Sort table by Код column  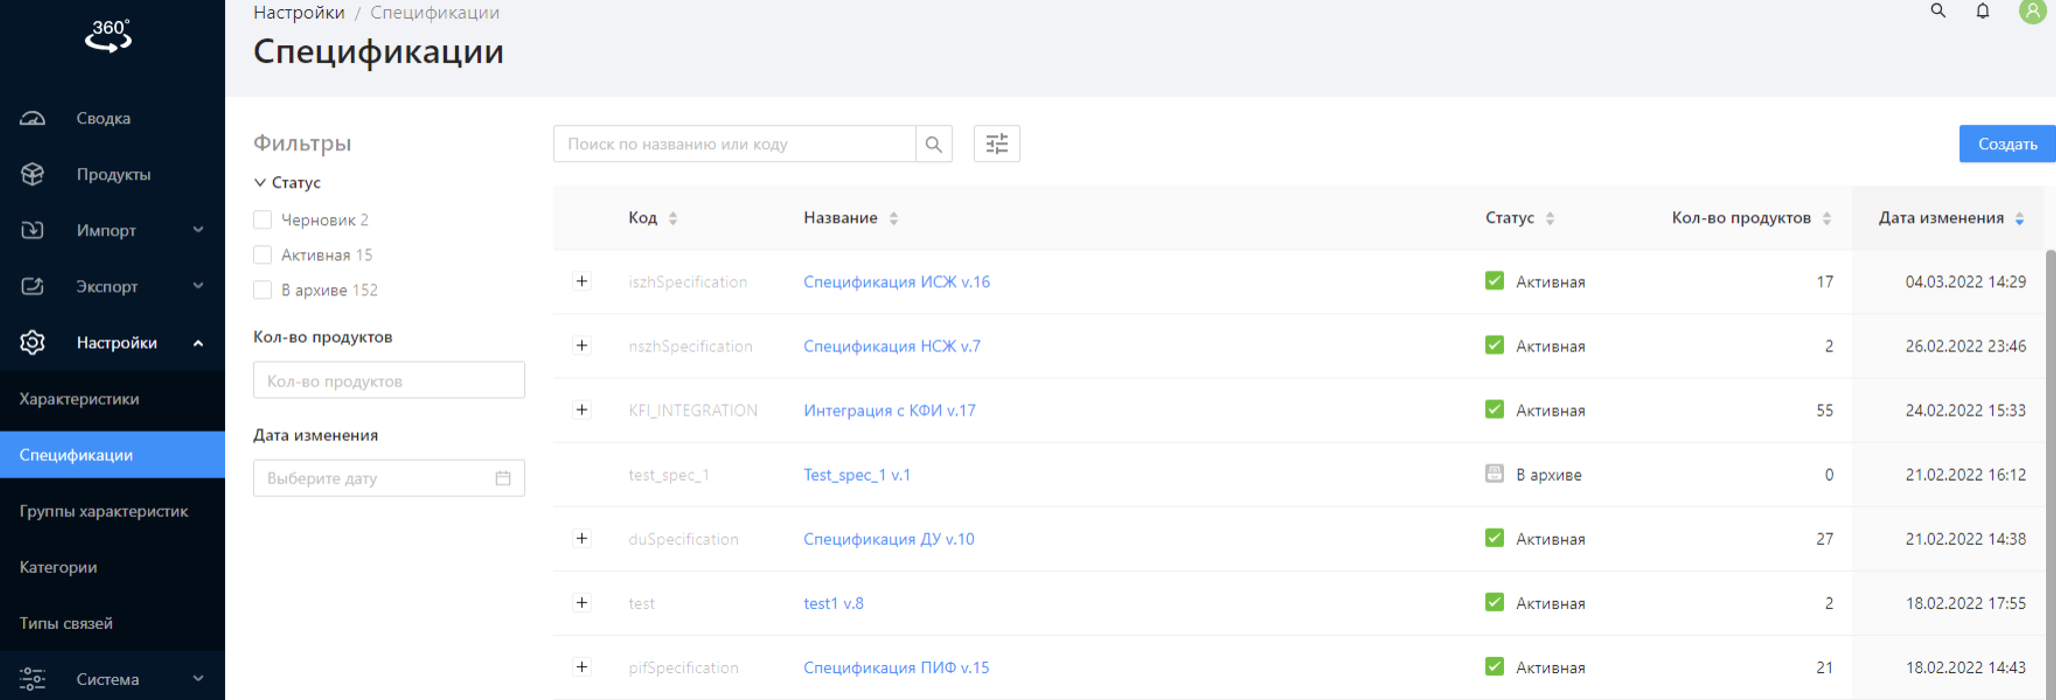click(672, 218)
